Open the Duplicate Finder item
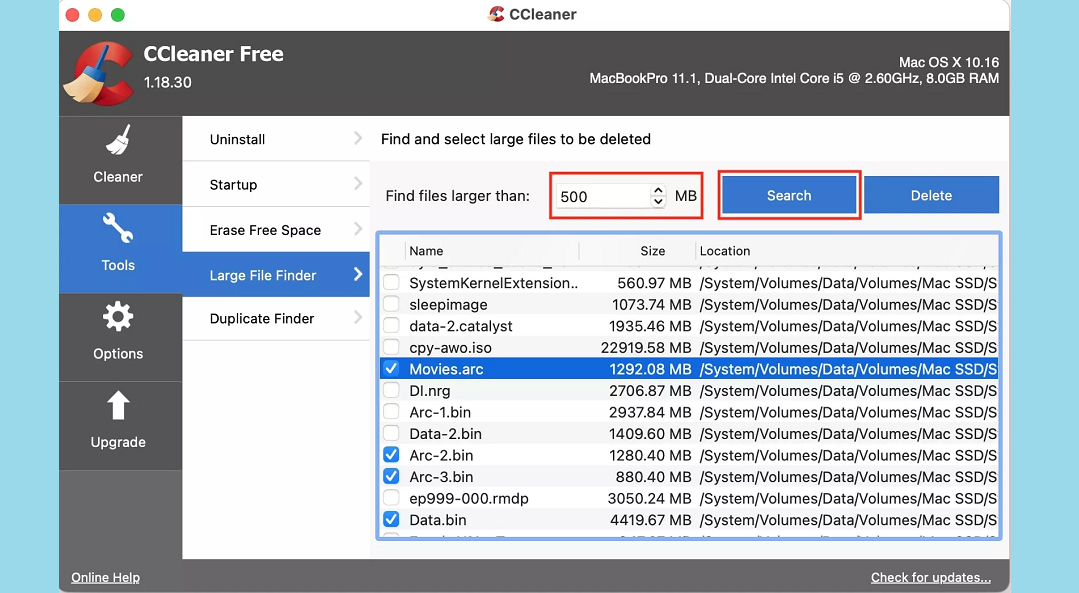 click(x=276, y=319)
